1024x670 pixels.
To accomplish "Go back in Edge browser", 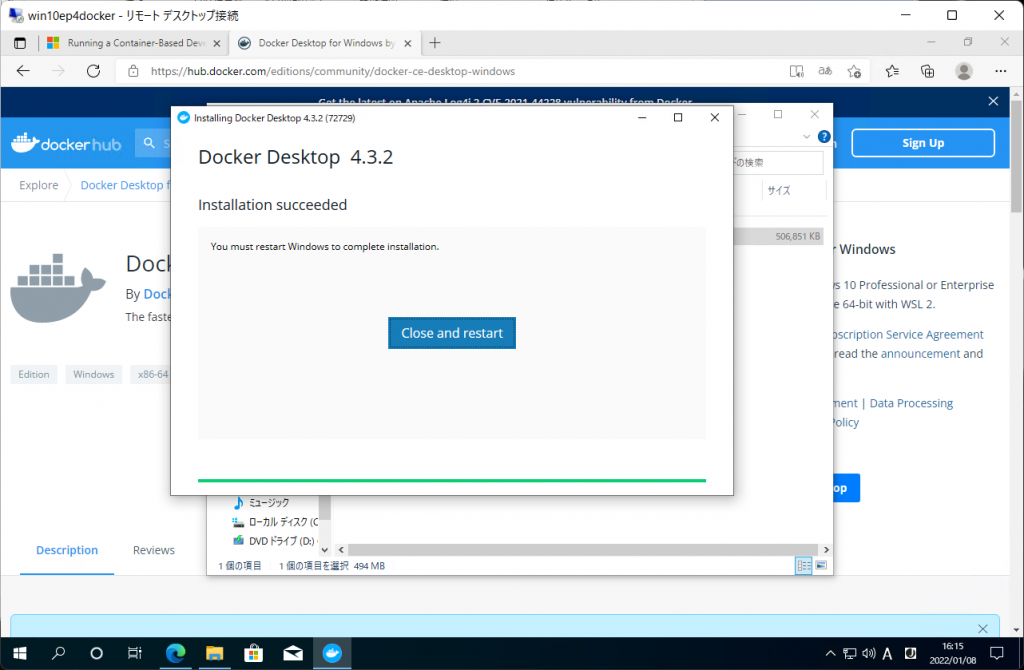I will [x=24, y=71].
